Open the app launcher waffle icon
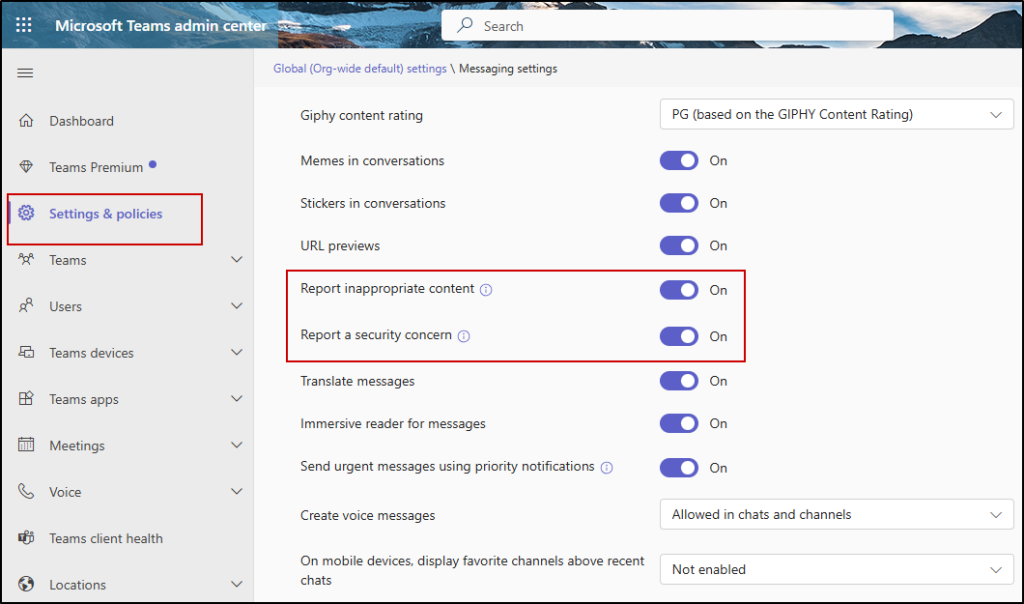 (x=24, y=25)
